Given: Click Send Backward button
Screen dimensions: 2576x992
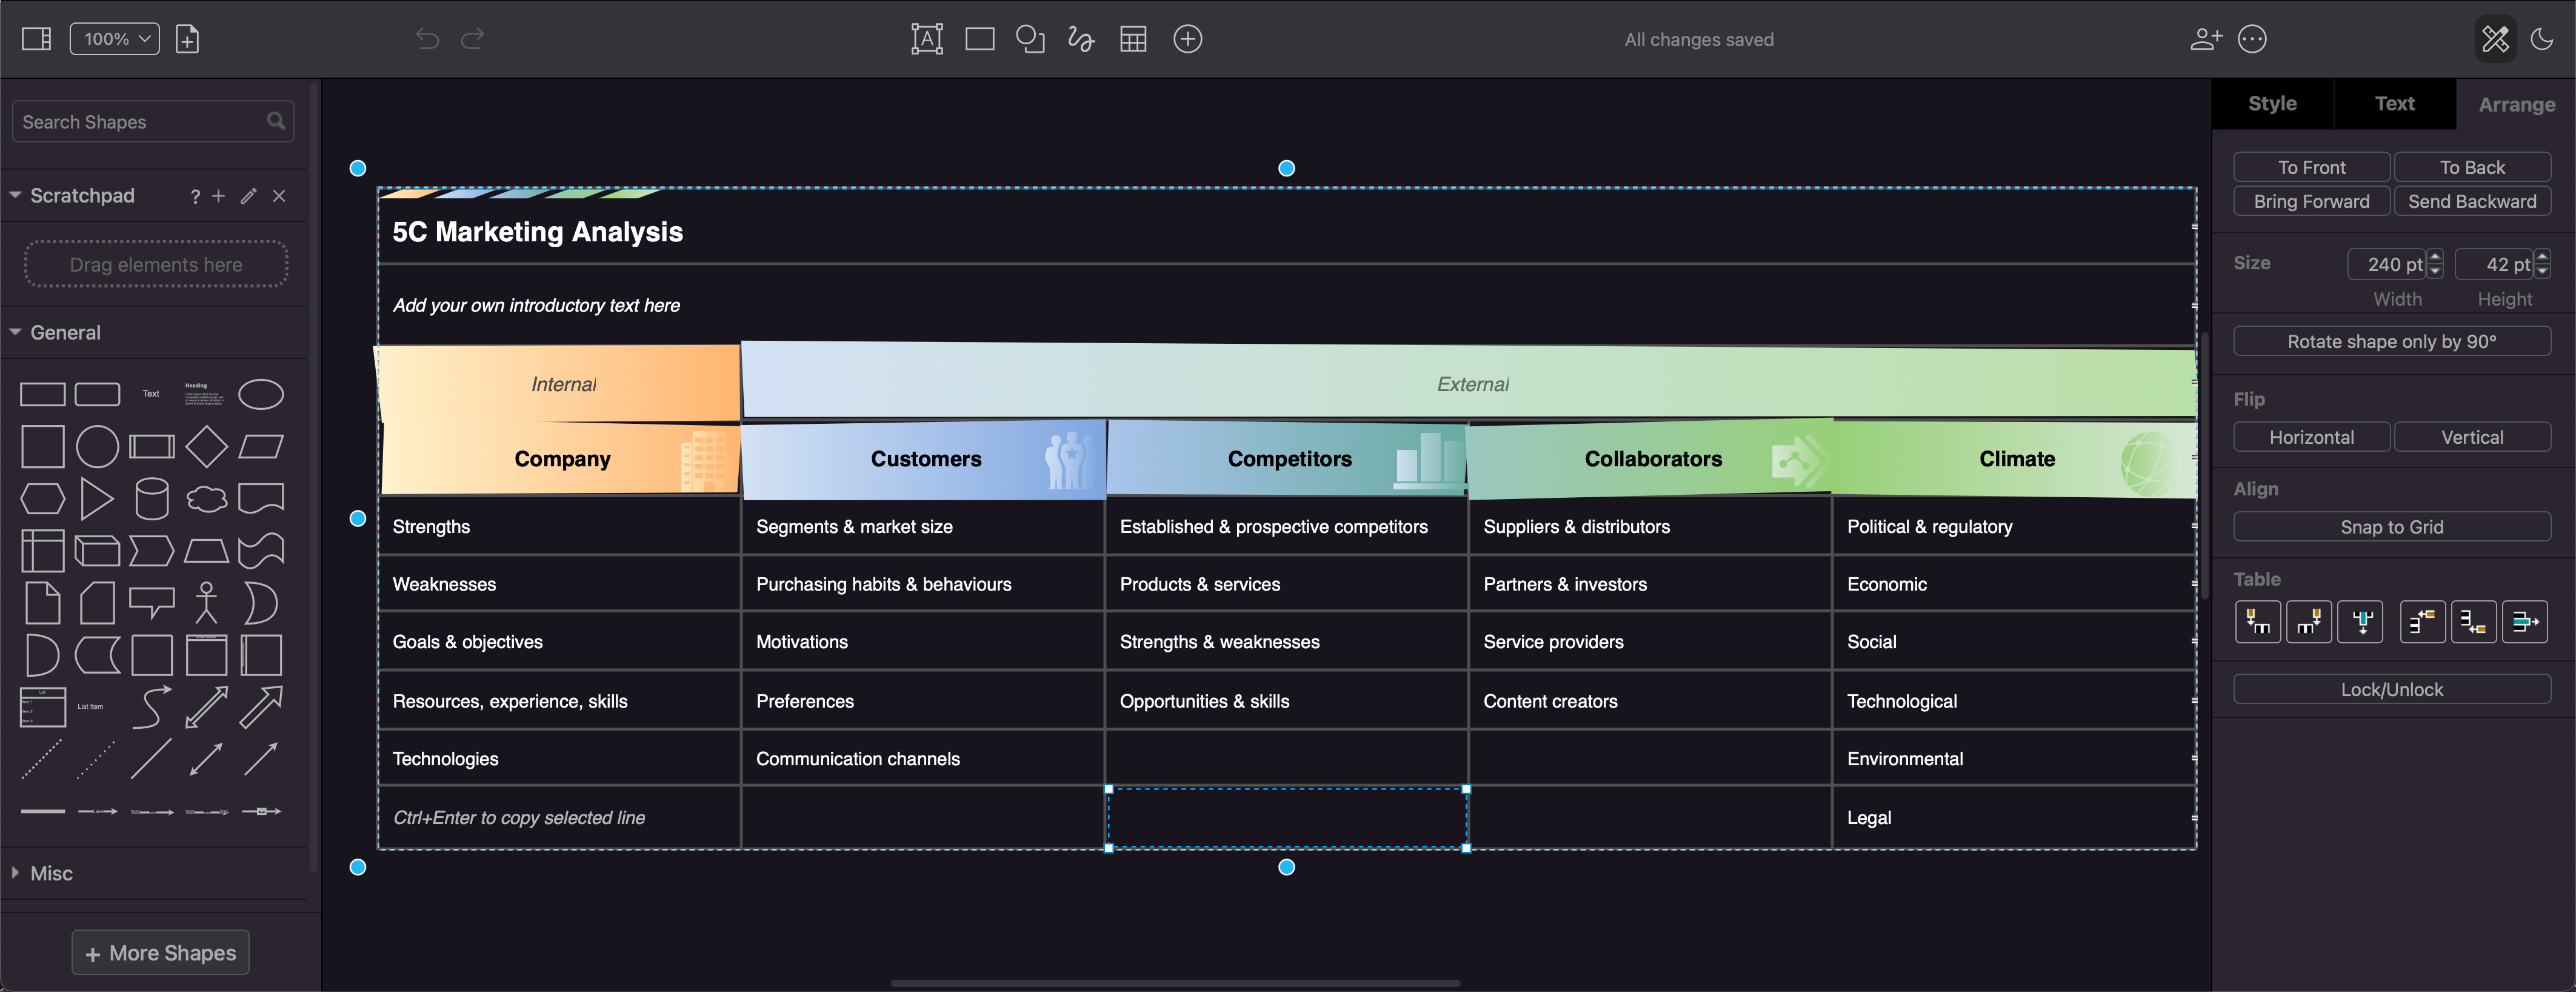Looking at the screenshot, I should (2472, 200).
